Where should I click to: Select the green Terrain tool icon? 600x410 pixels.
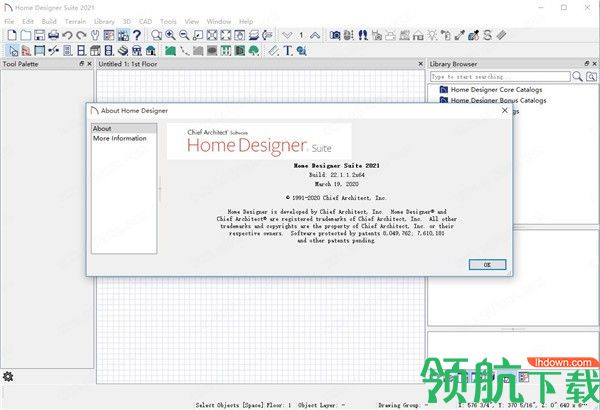click(x=170, y=51)
